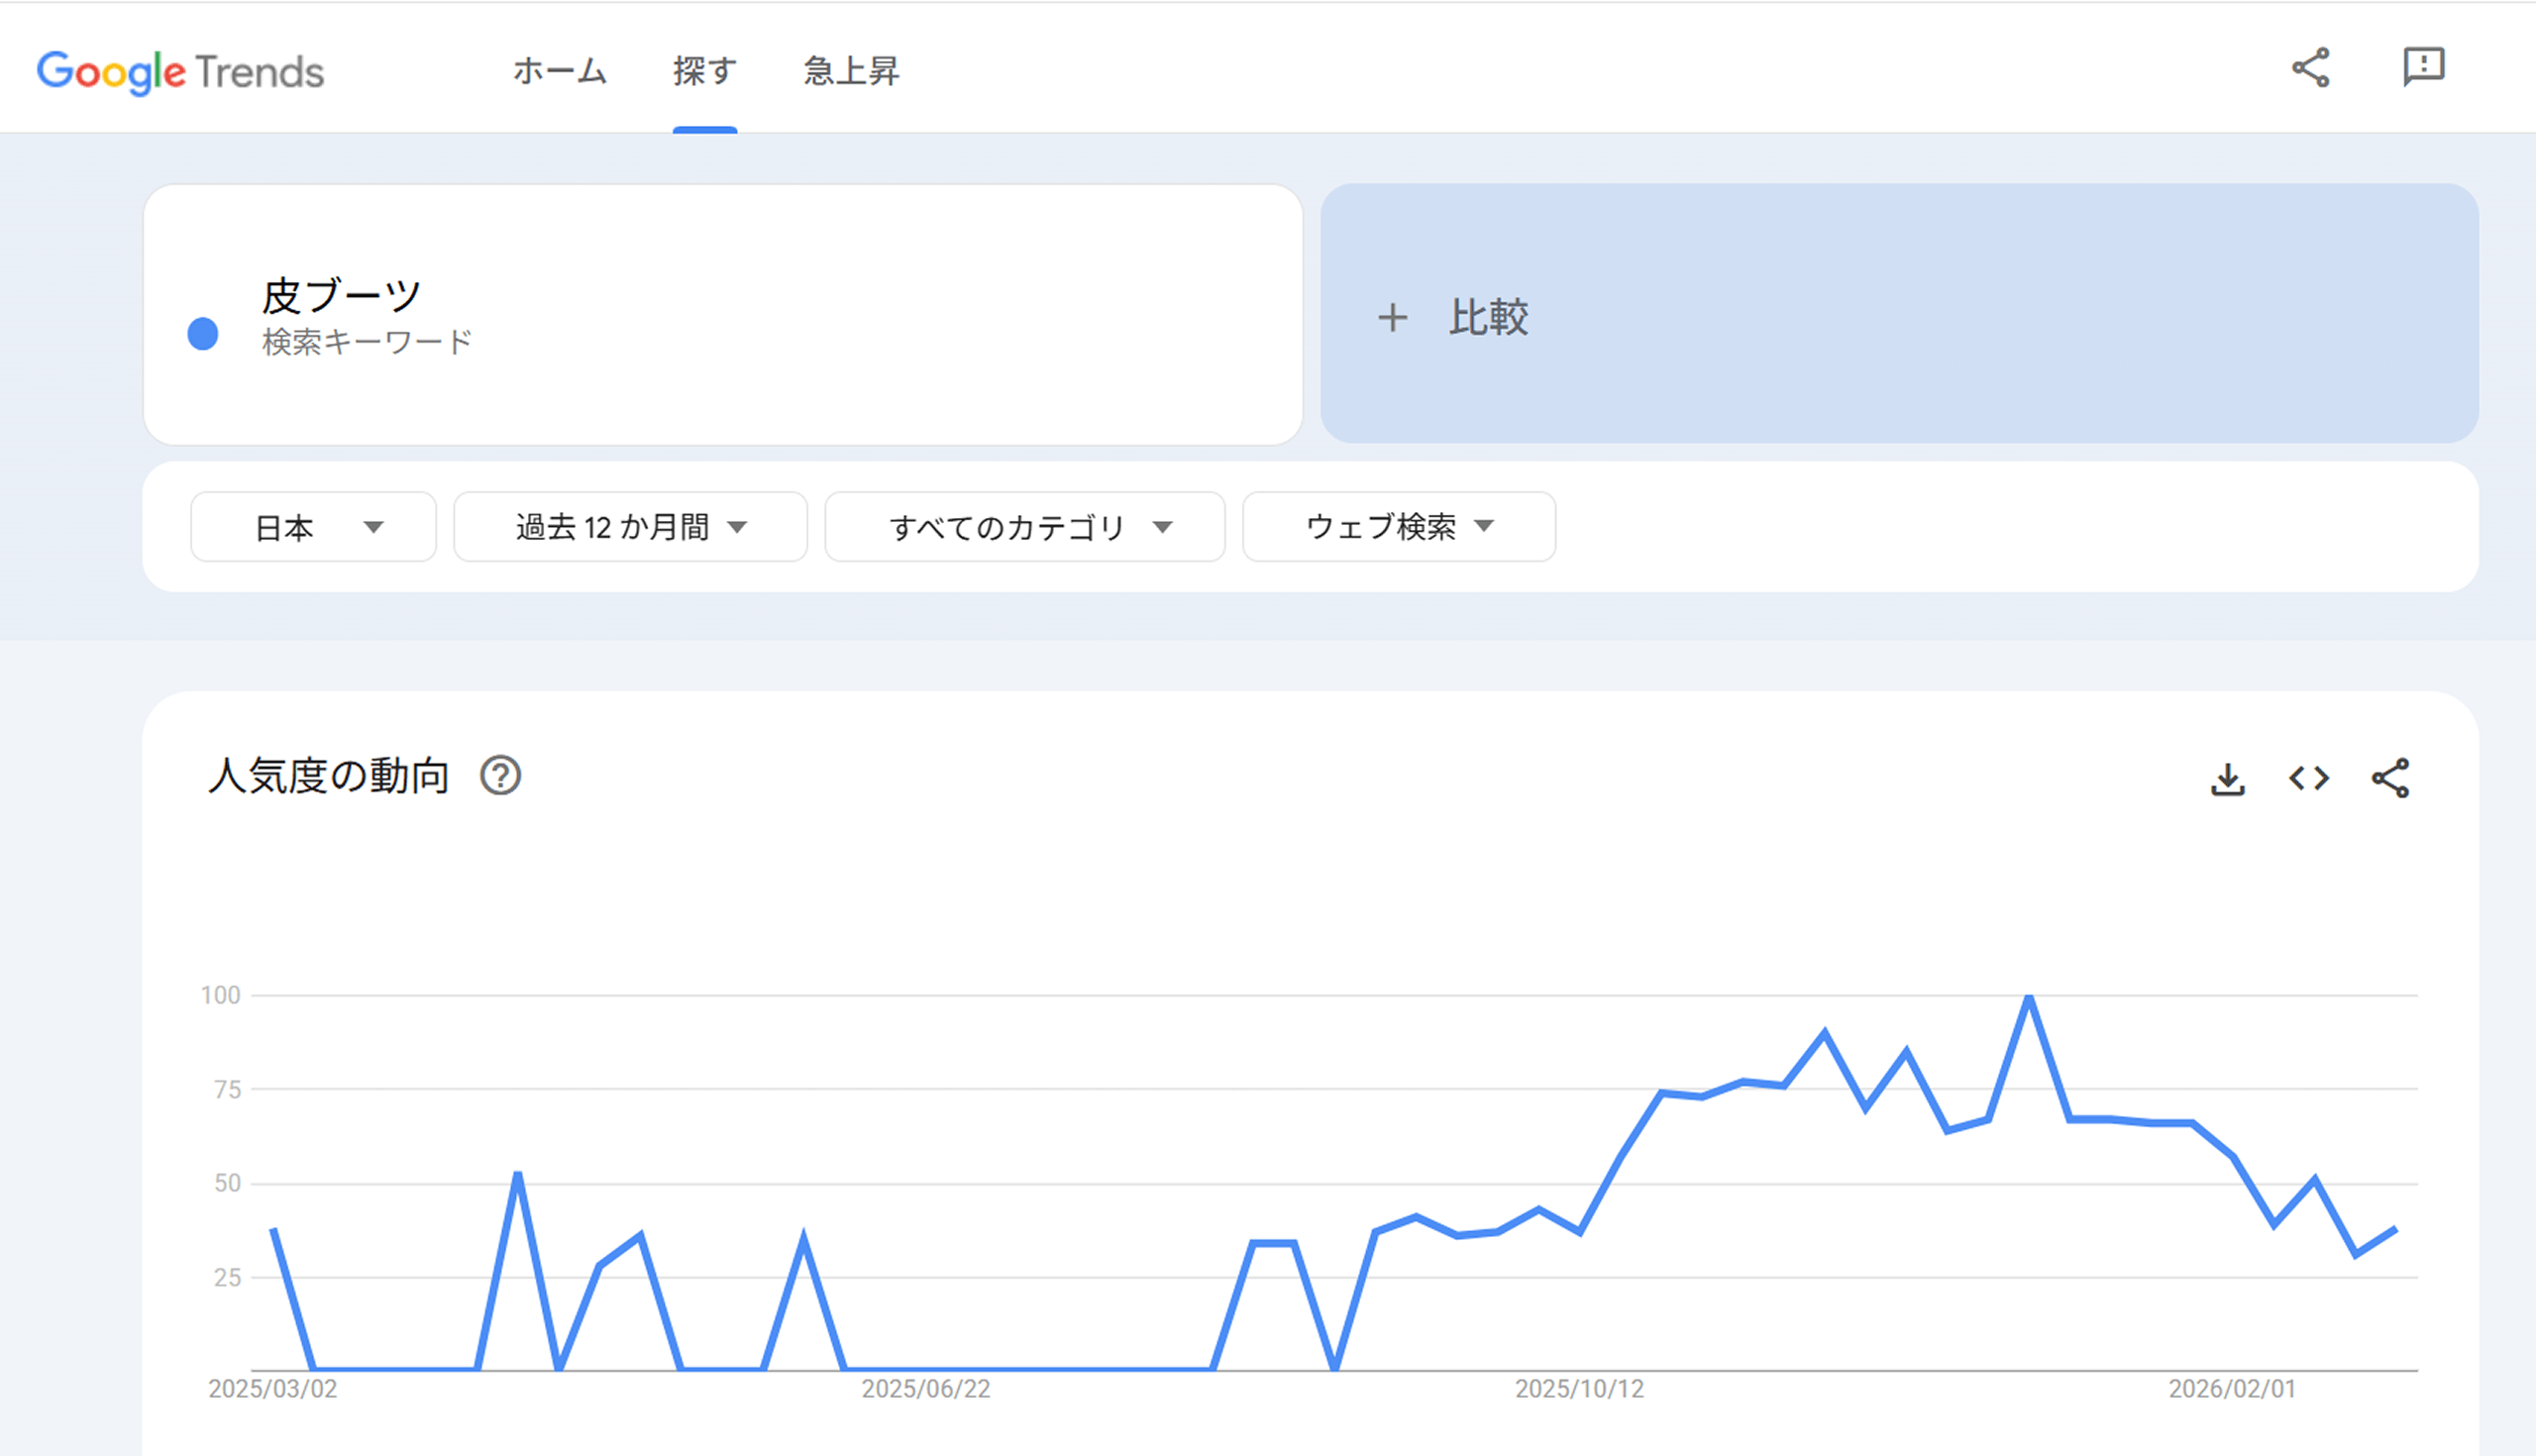Click the plus icon in 比較 box
Viewport: 2536px width, 1456px height.
1392,318
